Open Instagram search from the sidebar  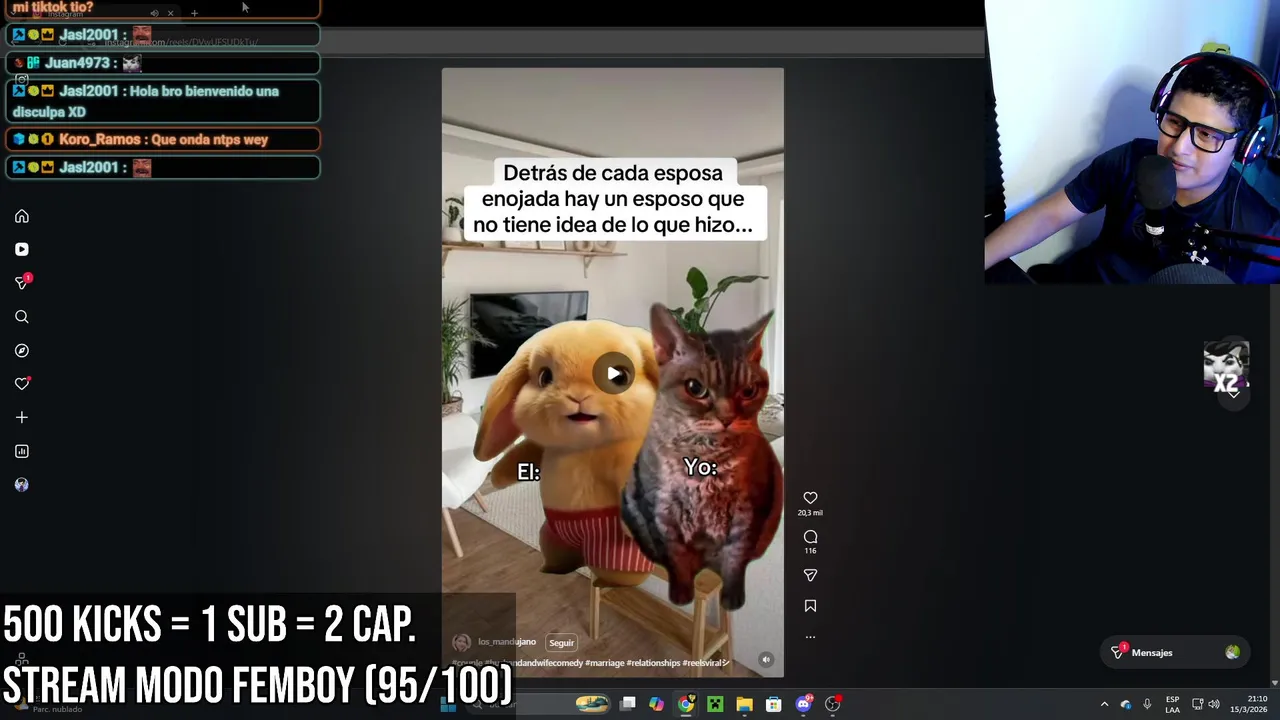click(22, 317)
